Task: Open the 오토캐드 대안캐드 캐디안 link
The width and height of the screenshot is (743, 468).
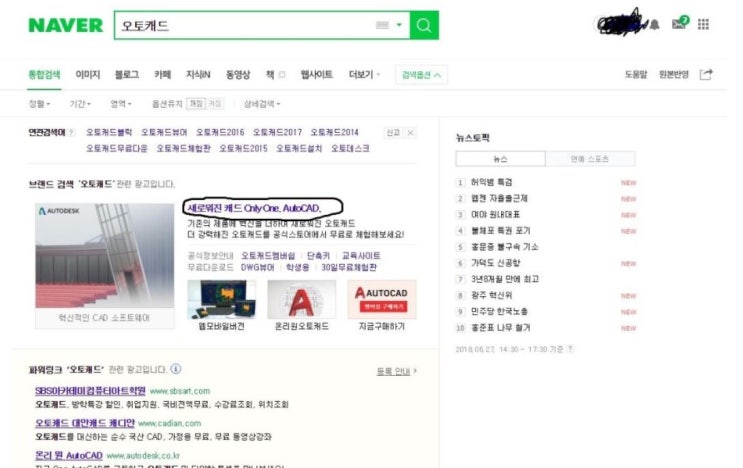Action: 85,423
